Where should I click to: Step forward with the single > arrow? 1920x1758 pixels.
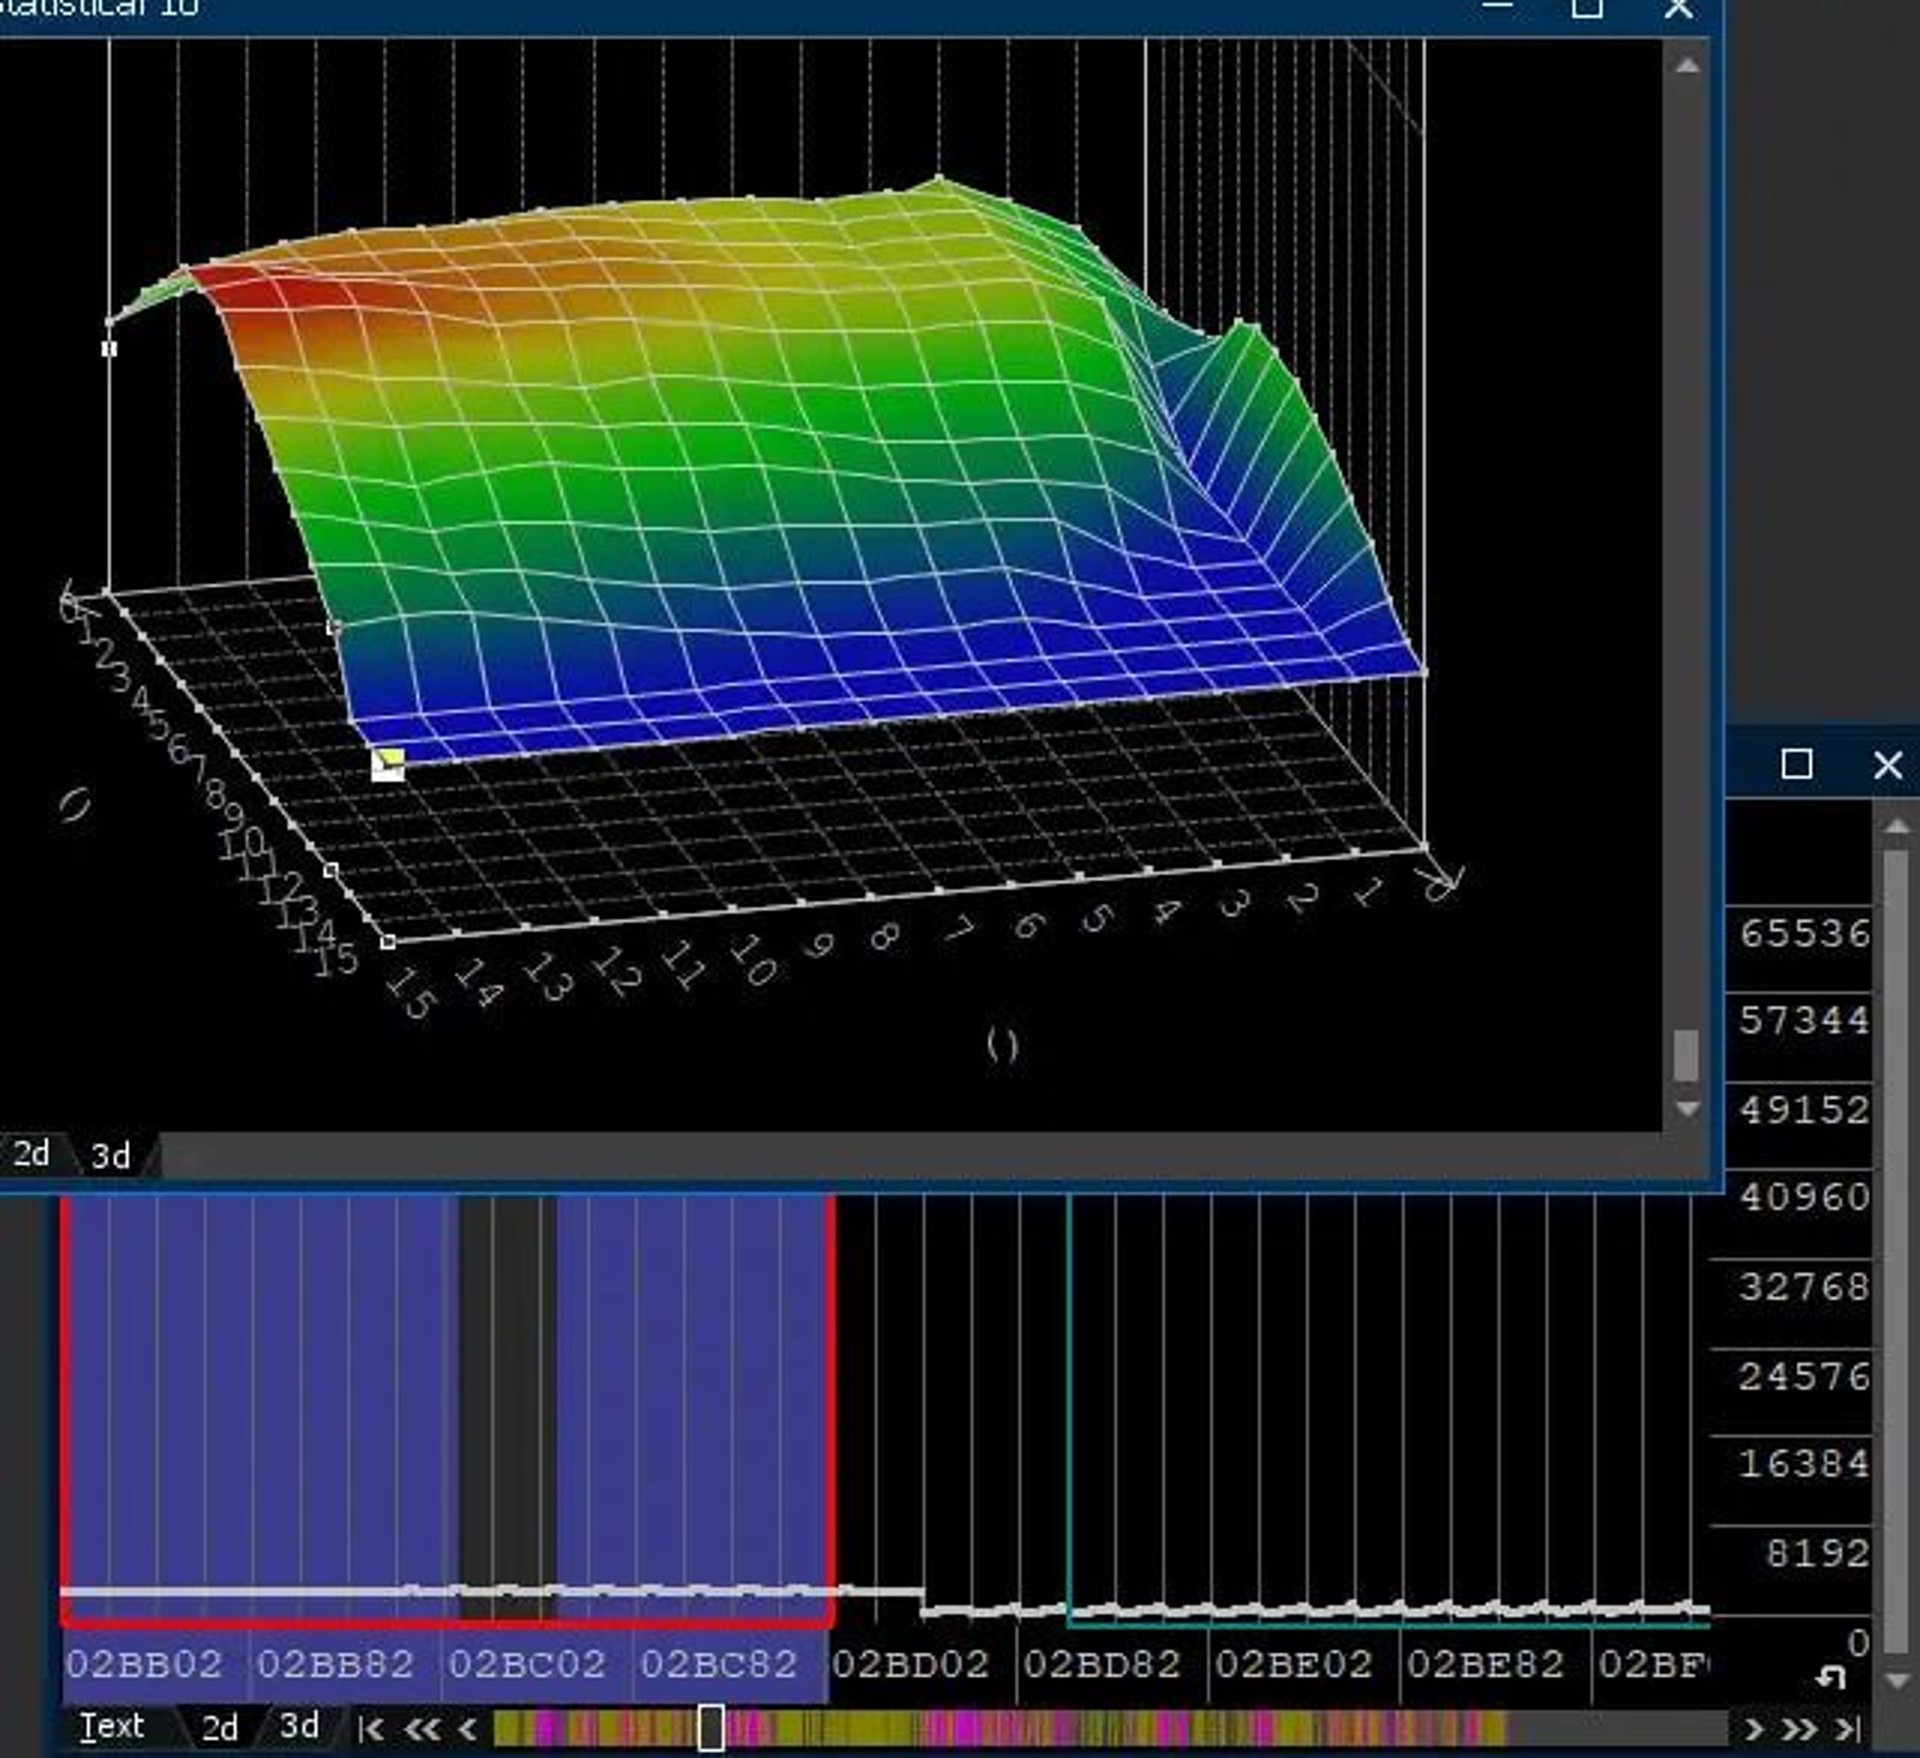1753,1728
